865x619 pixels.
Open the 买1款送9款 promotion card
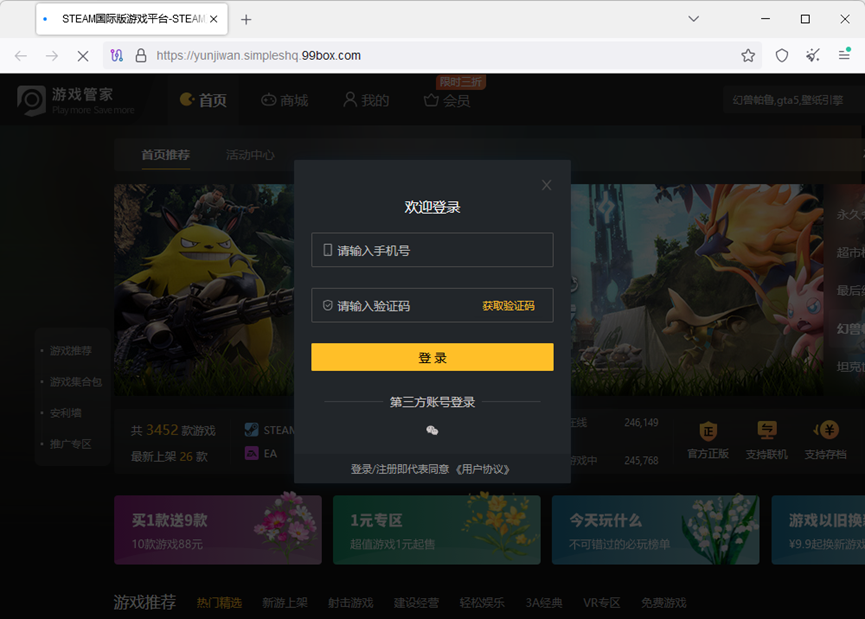pyautogui.click(x=218, y=530)
